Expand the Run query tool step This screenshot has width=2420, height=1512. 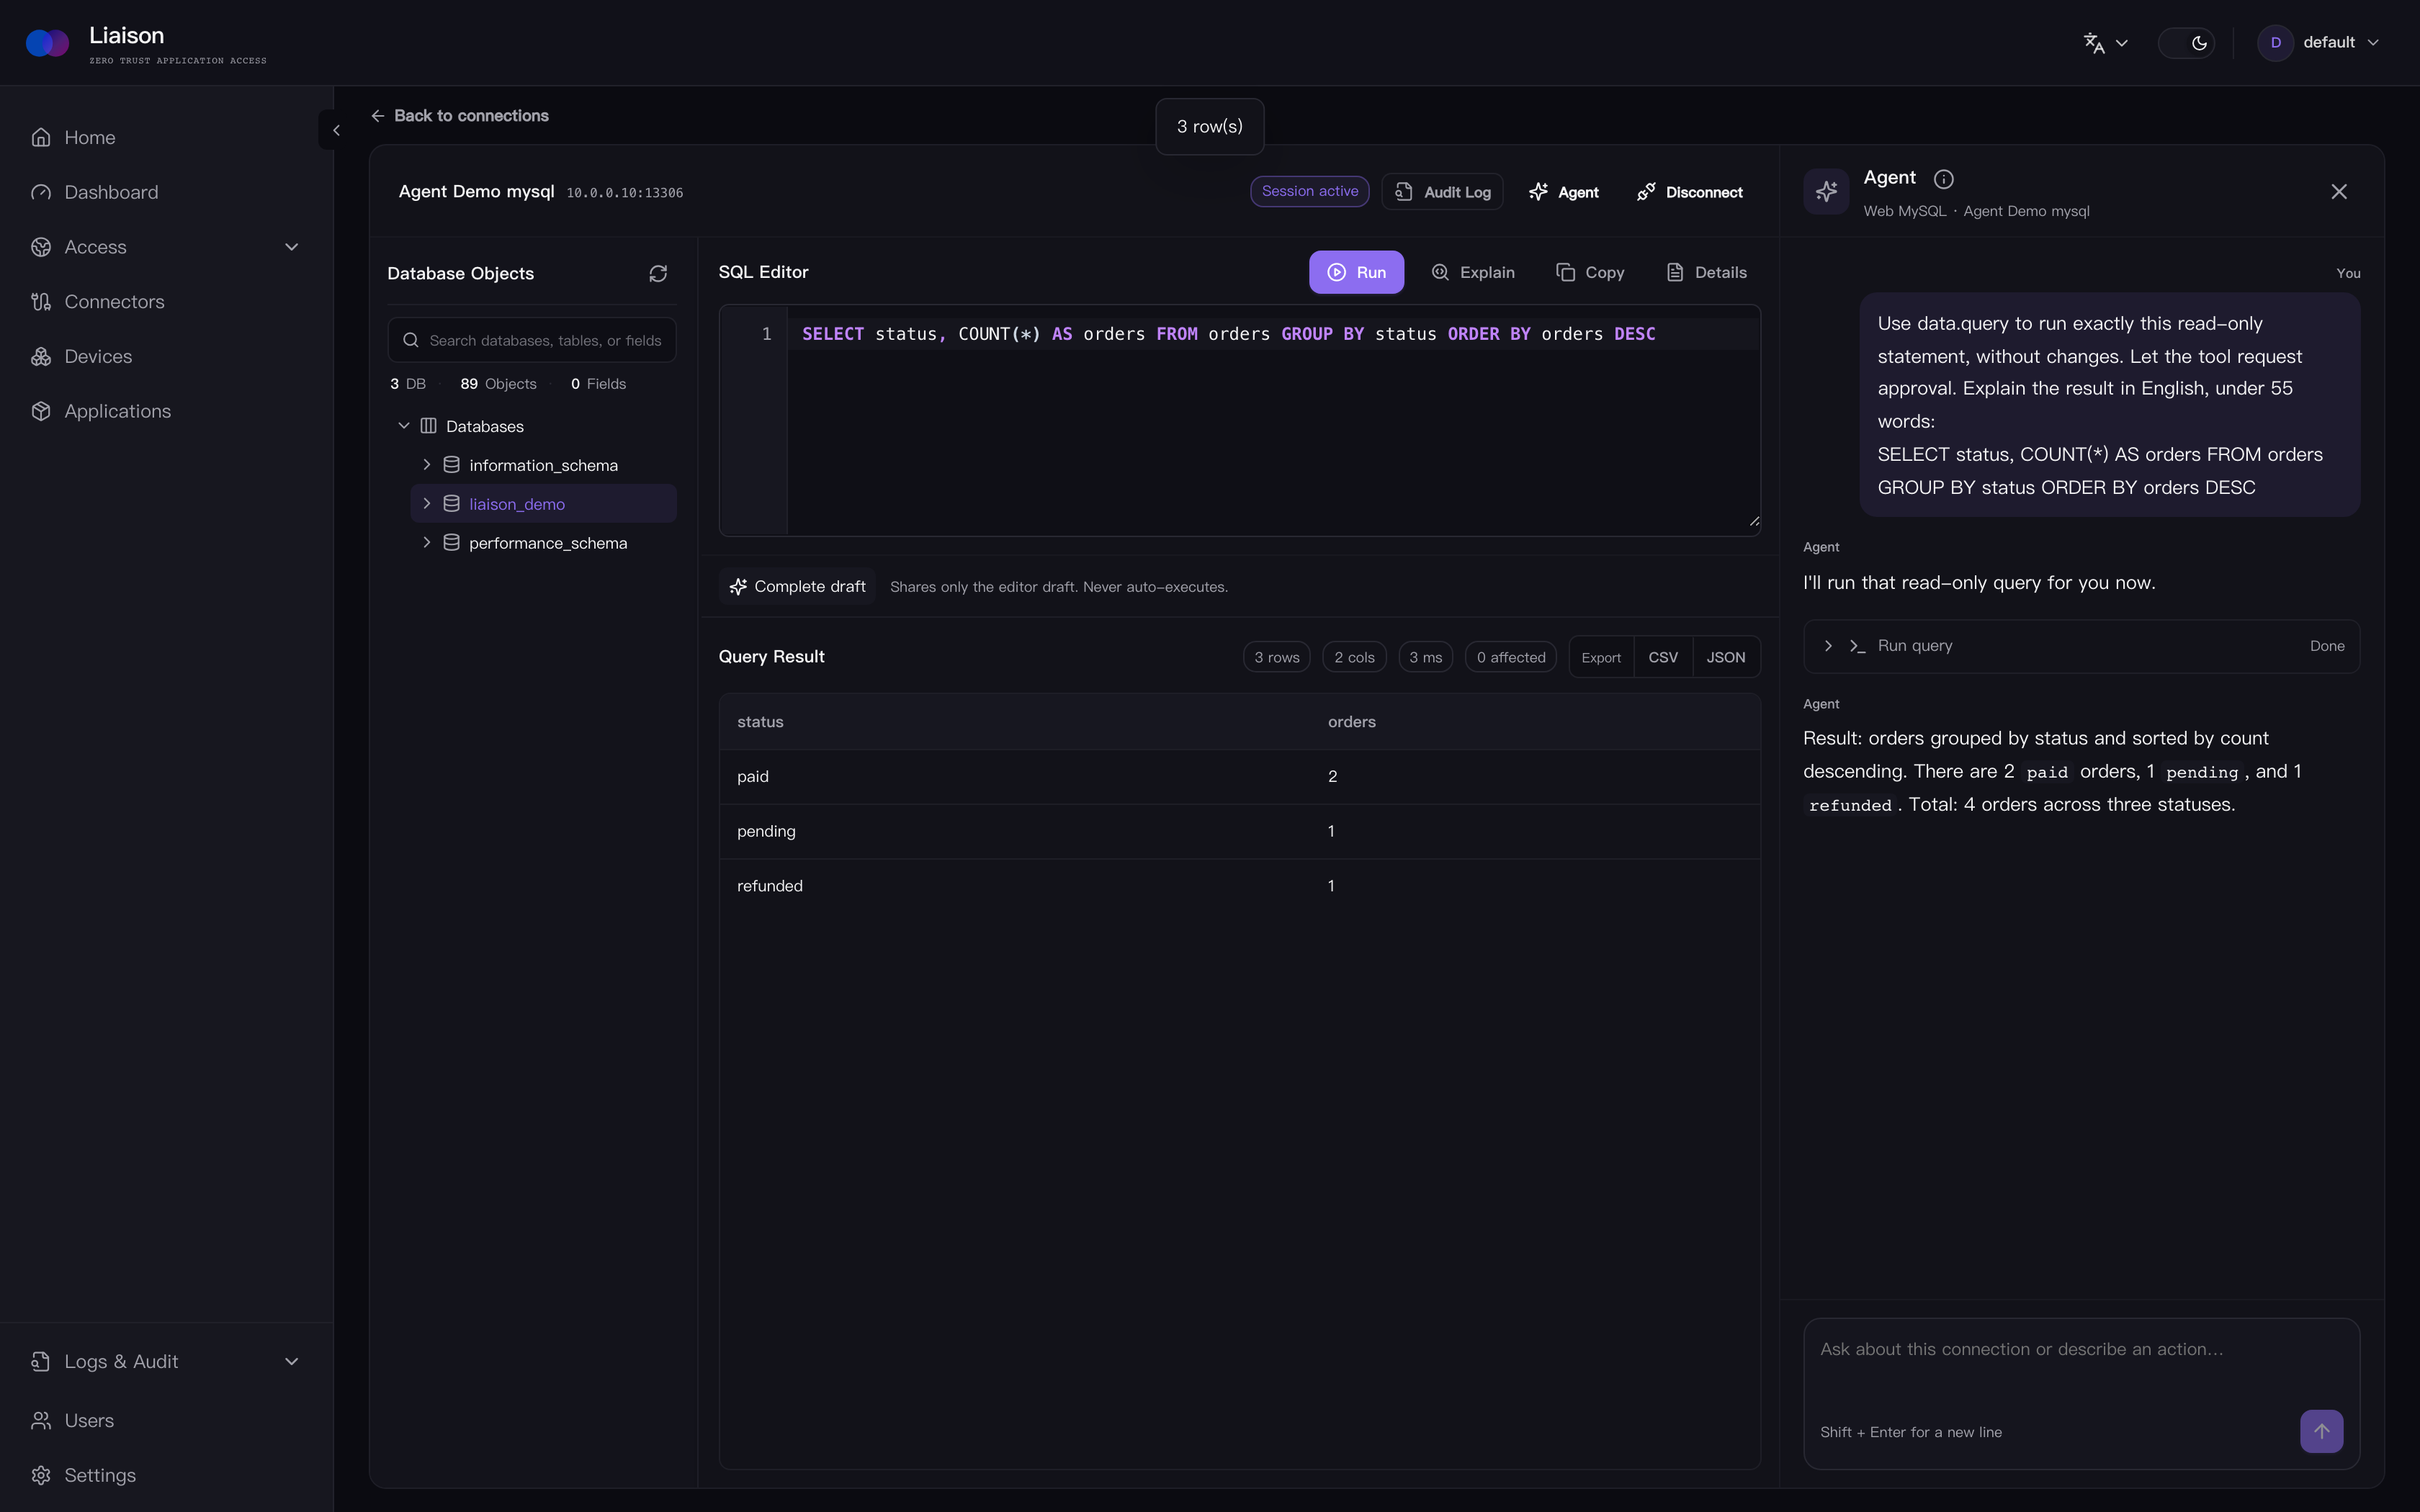tap(1828, 646)
